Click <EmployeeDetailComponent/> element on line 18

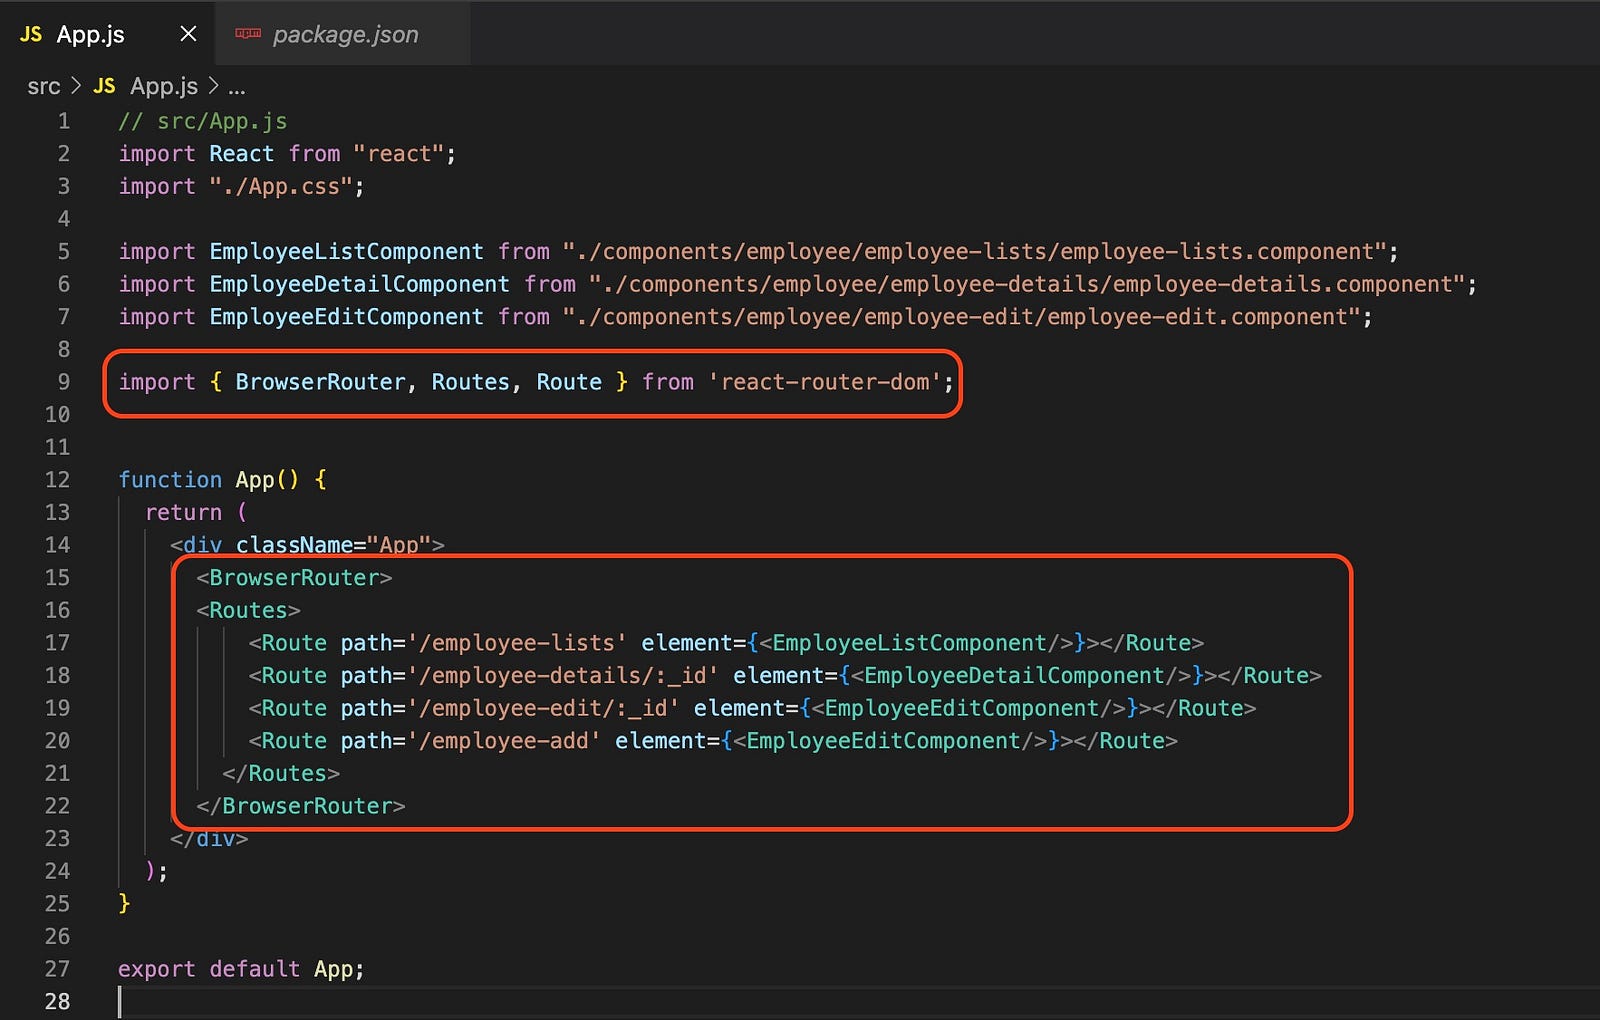coord(1021,676)
